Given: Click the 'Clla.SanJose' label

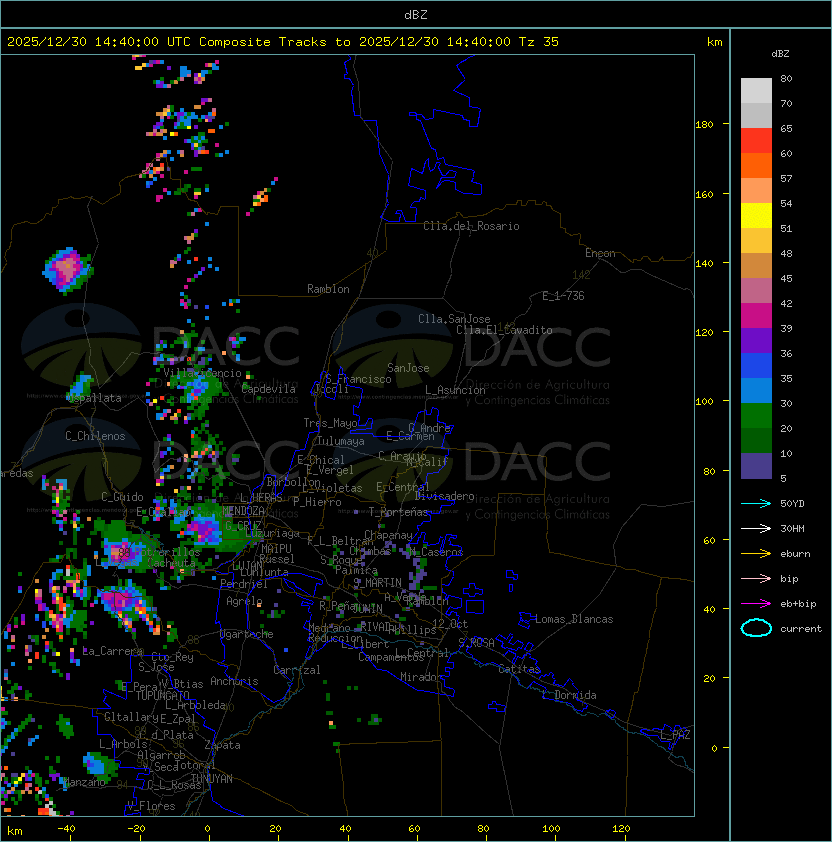Looking at the screenshot, I should click(454, 319).
